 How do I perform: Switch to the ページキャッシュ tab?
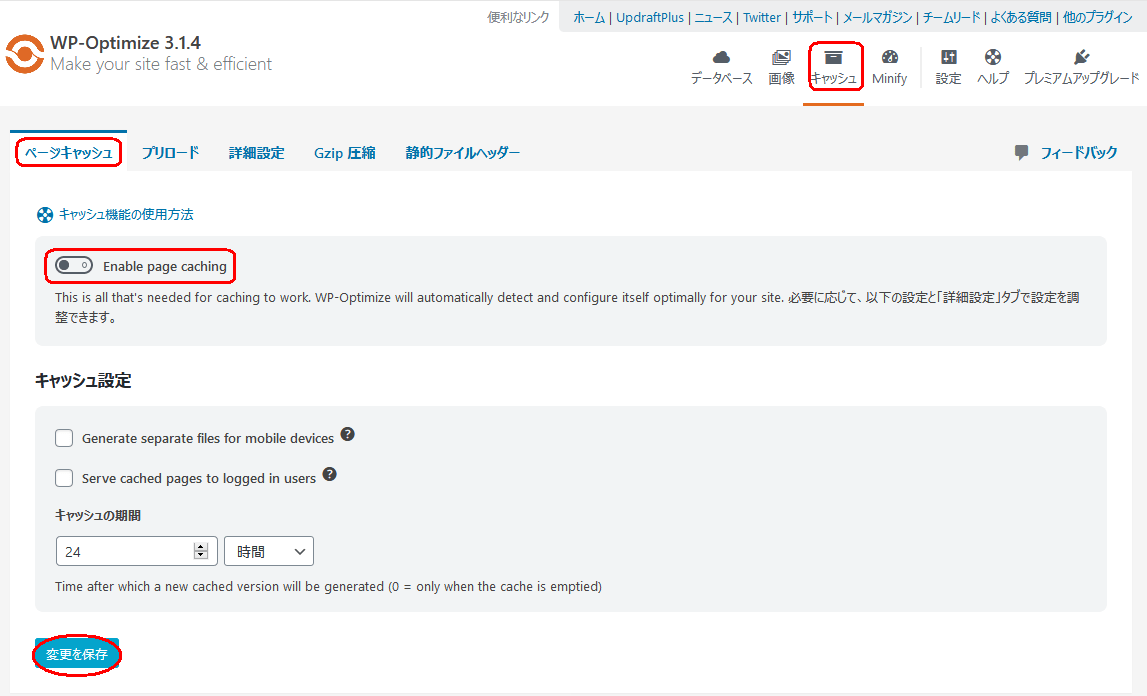pyautogui.click(x=69, y=152)
